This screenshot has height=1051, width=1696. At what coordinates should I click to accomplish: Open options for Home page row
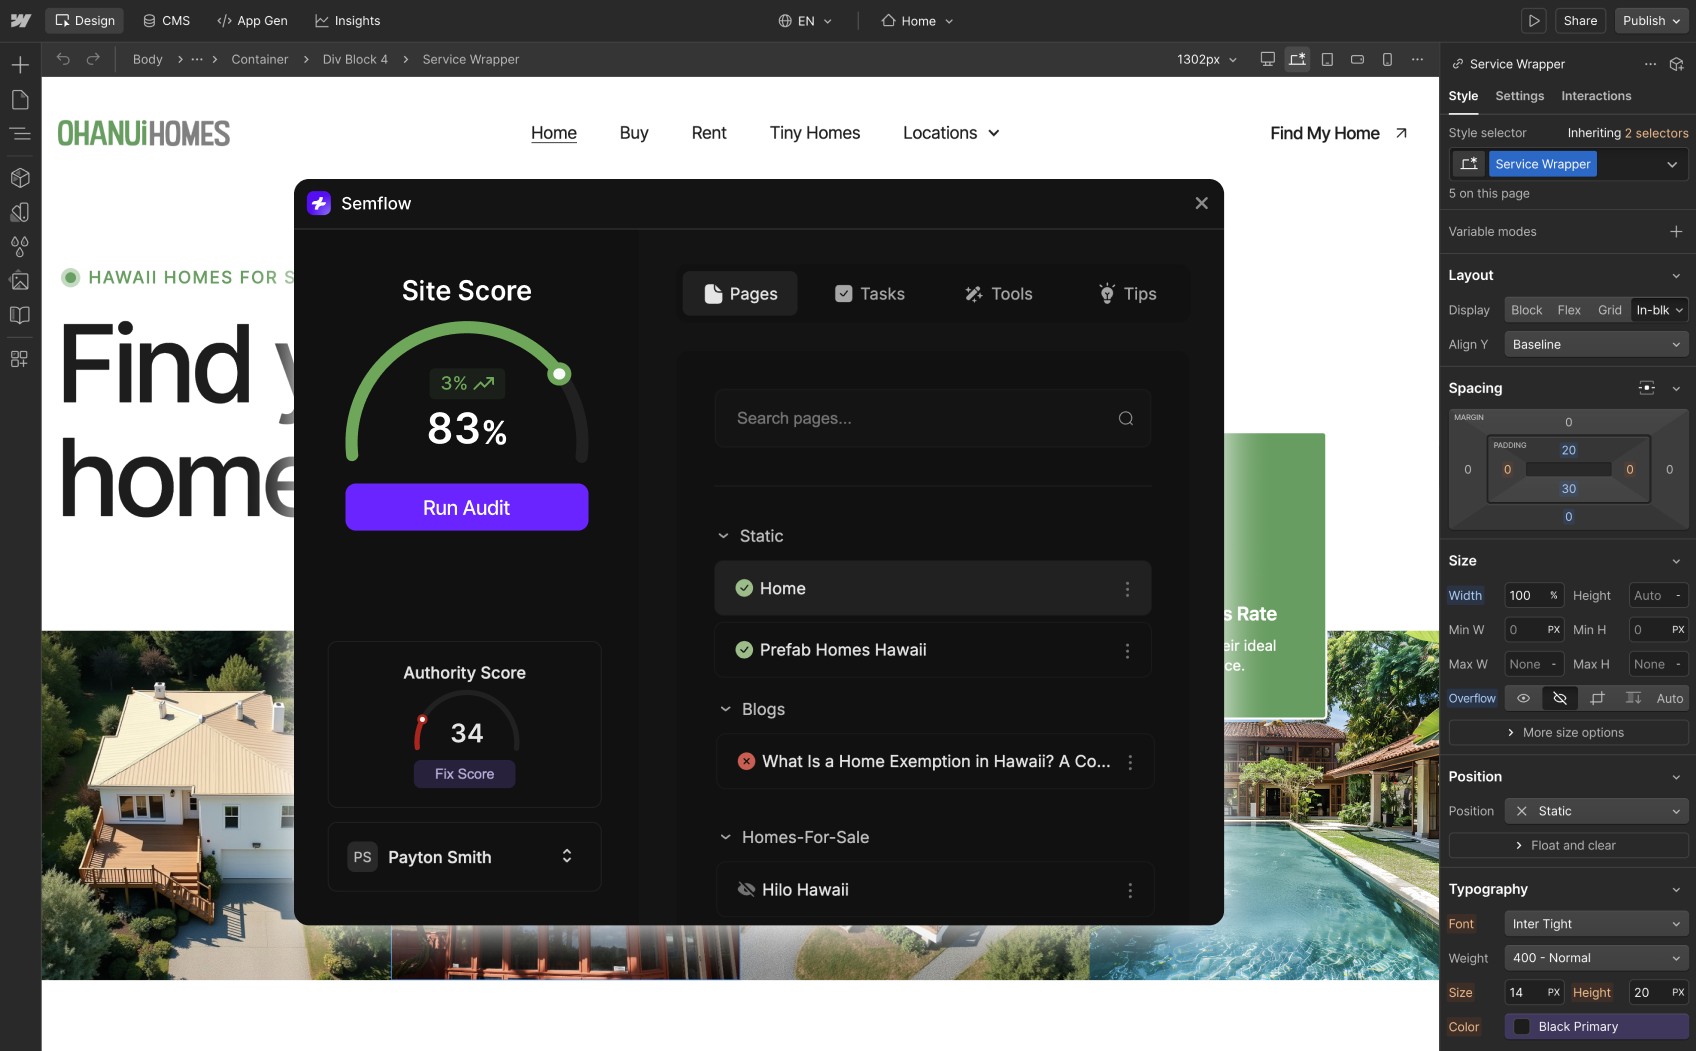1127,589
